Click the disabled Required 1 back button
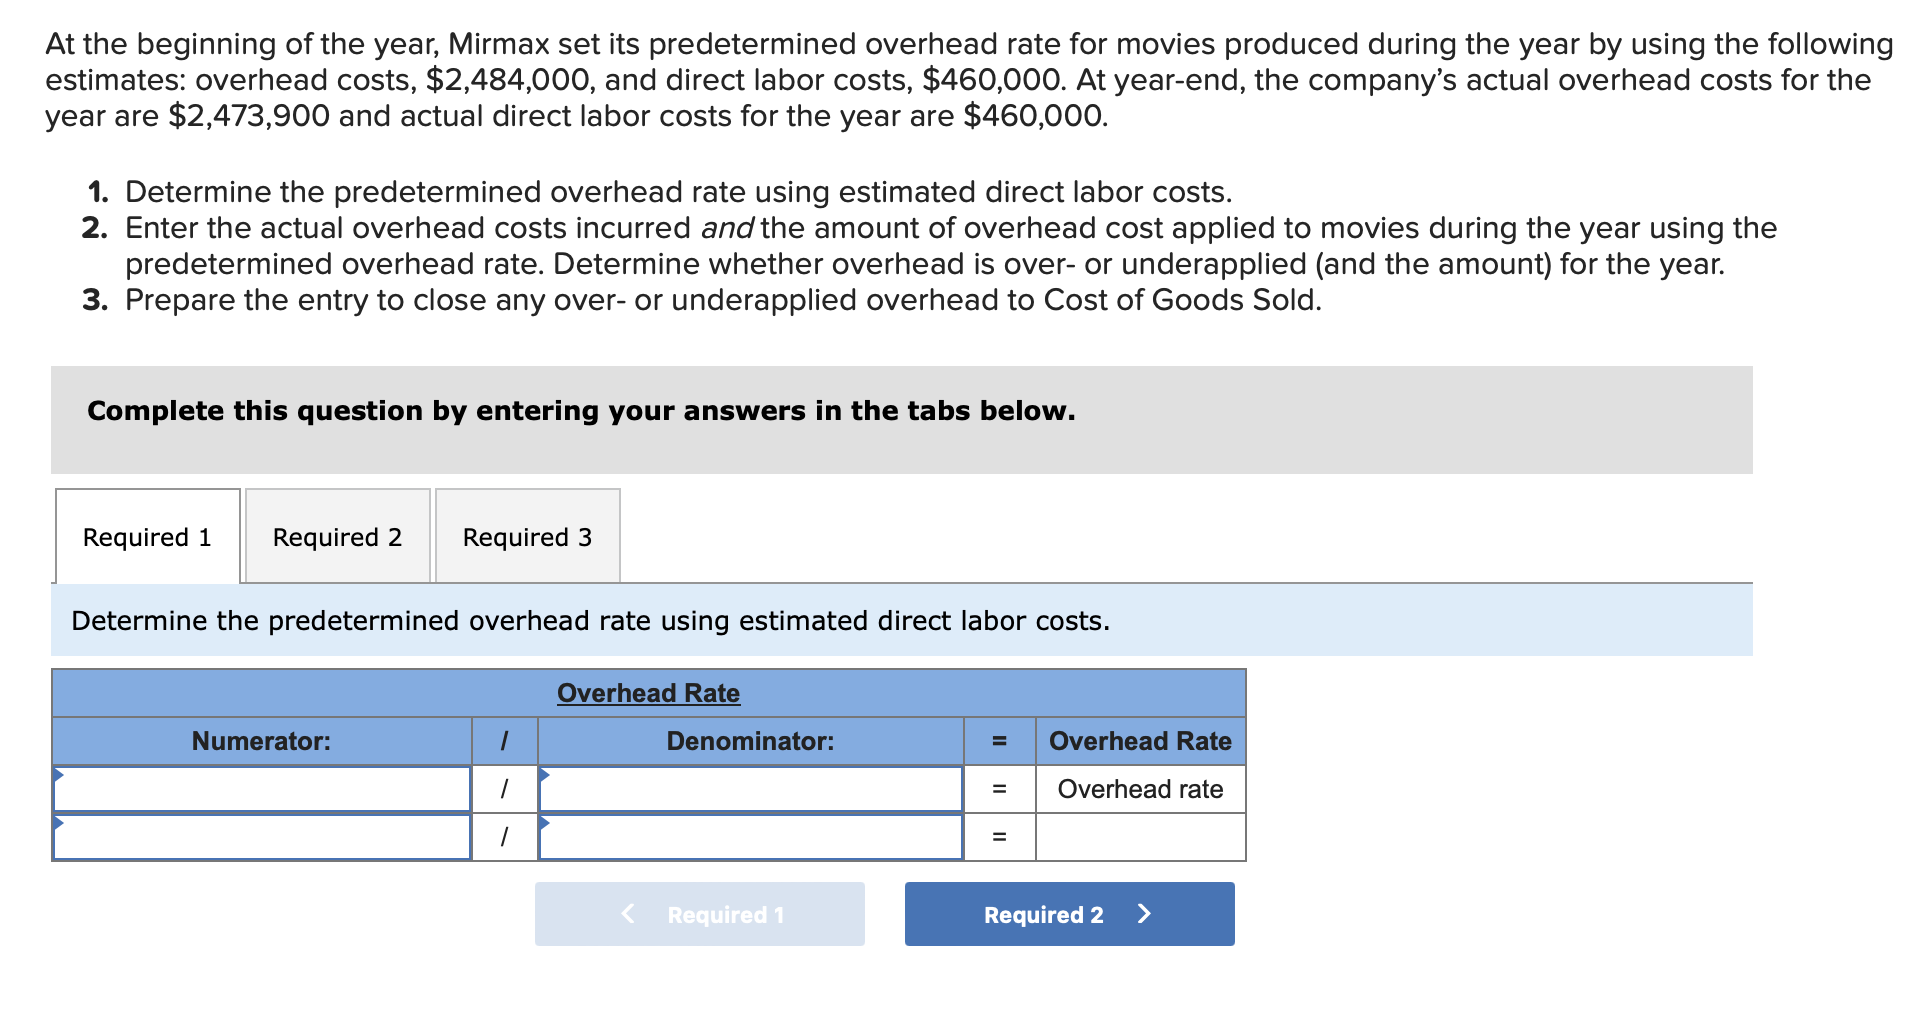This screenshot has height=1020, width=1914. [x=700, y=913]
